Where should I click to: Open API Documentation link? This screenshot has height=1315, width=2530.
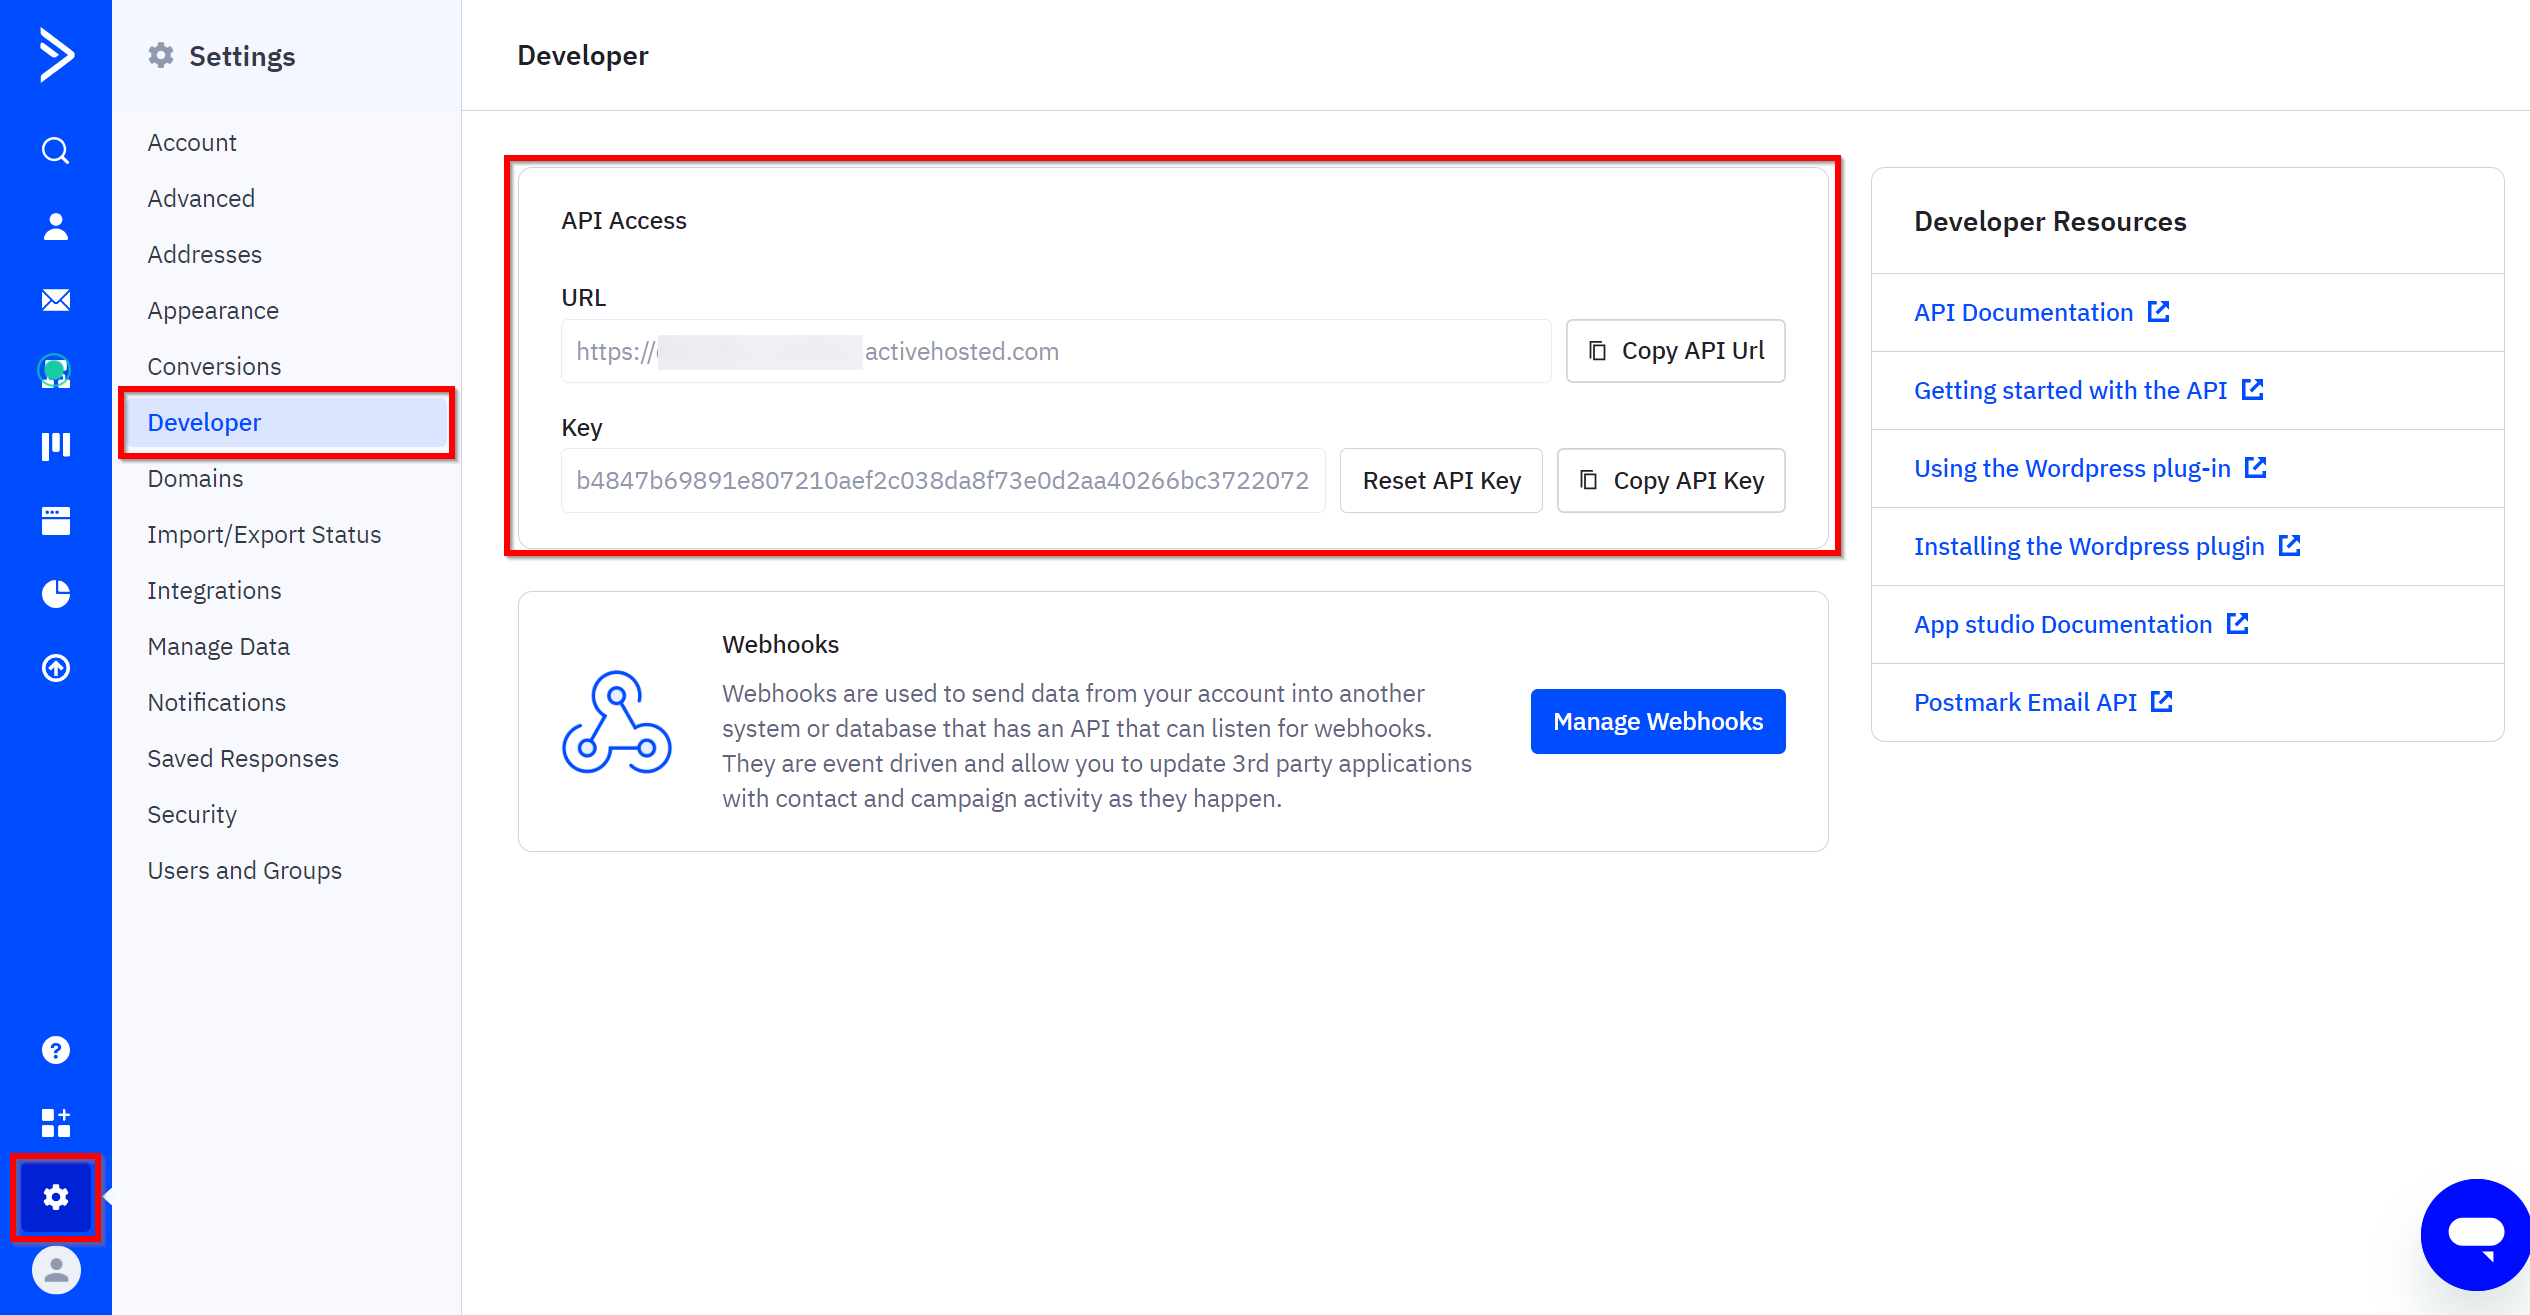pos(2023,312)
